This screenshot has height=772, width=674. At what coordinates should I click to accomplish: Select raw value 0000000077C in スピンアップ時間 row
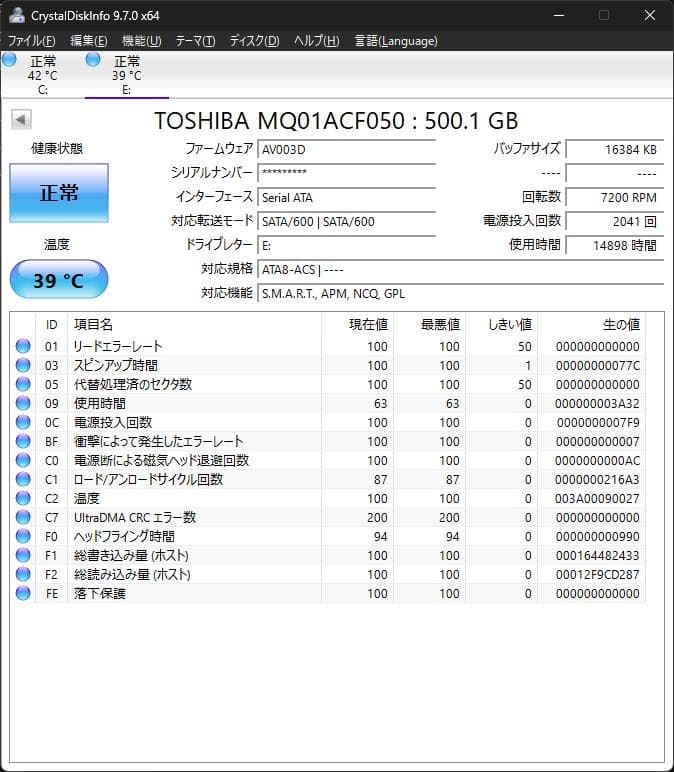coord(598,365)
